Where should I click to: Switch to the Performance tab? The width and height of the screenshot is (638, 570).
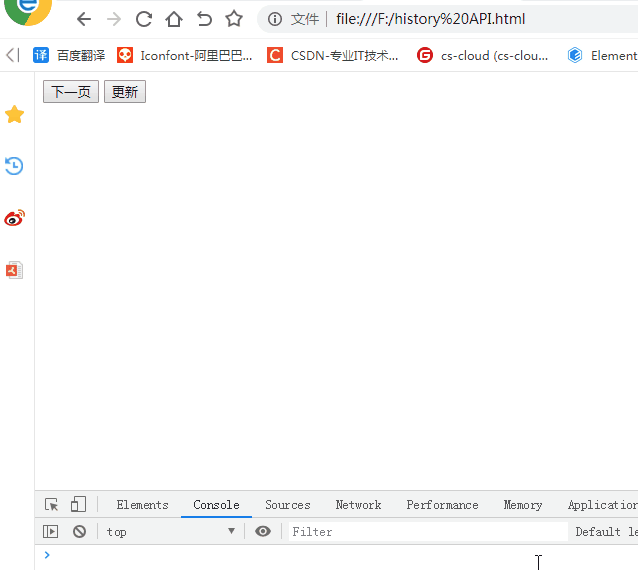[442, 505]
